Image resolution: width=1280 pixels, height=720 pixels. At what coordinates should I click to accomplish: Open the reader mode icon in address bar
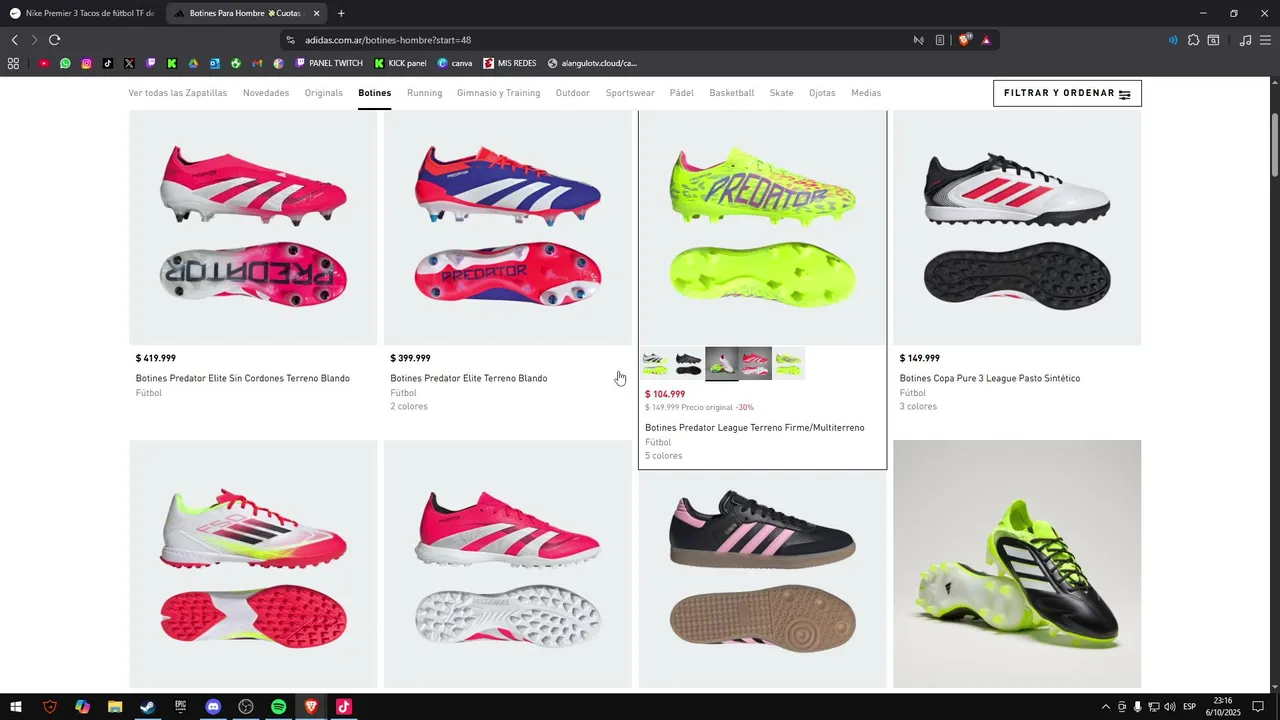[940, 40]
